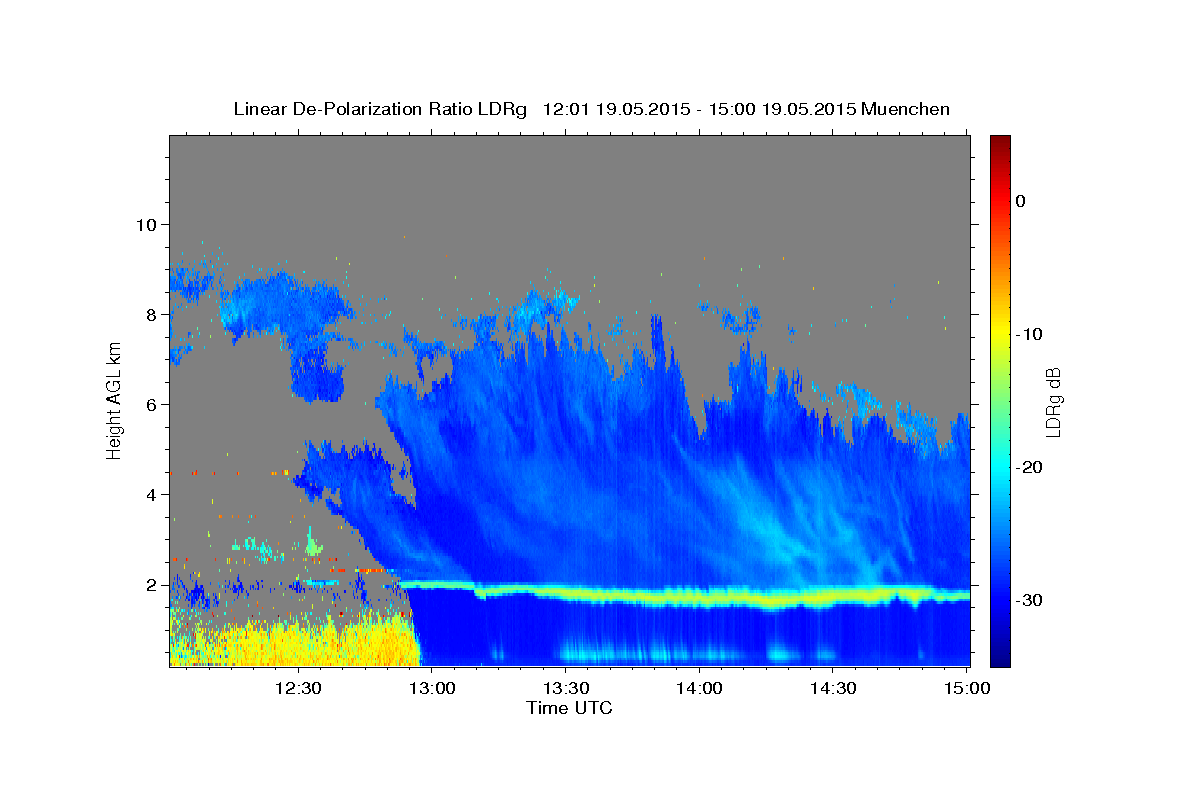Click the start date '12:01 19.05.2015' in title
1200x800 pixels.
616,109
